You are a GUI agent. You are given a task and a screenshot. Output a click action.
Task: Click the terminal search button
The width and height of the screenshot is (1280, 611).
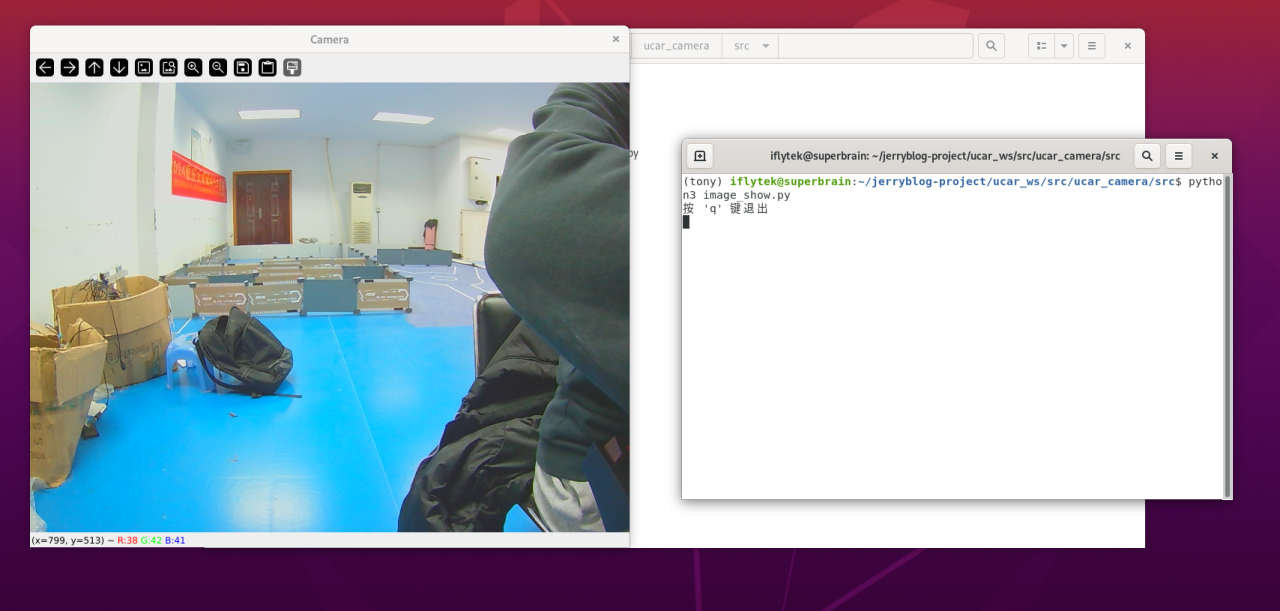1147,156
